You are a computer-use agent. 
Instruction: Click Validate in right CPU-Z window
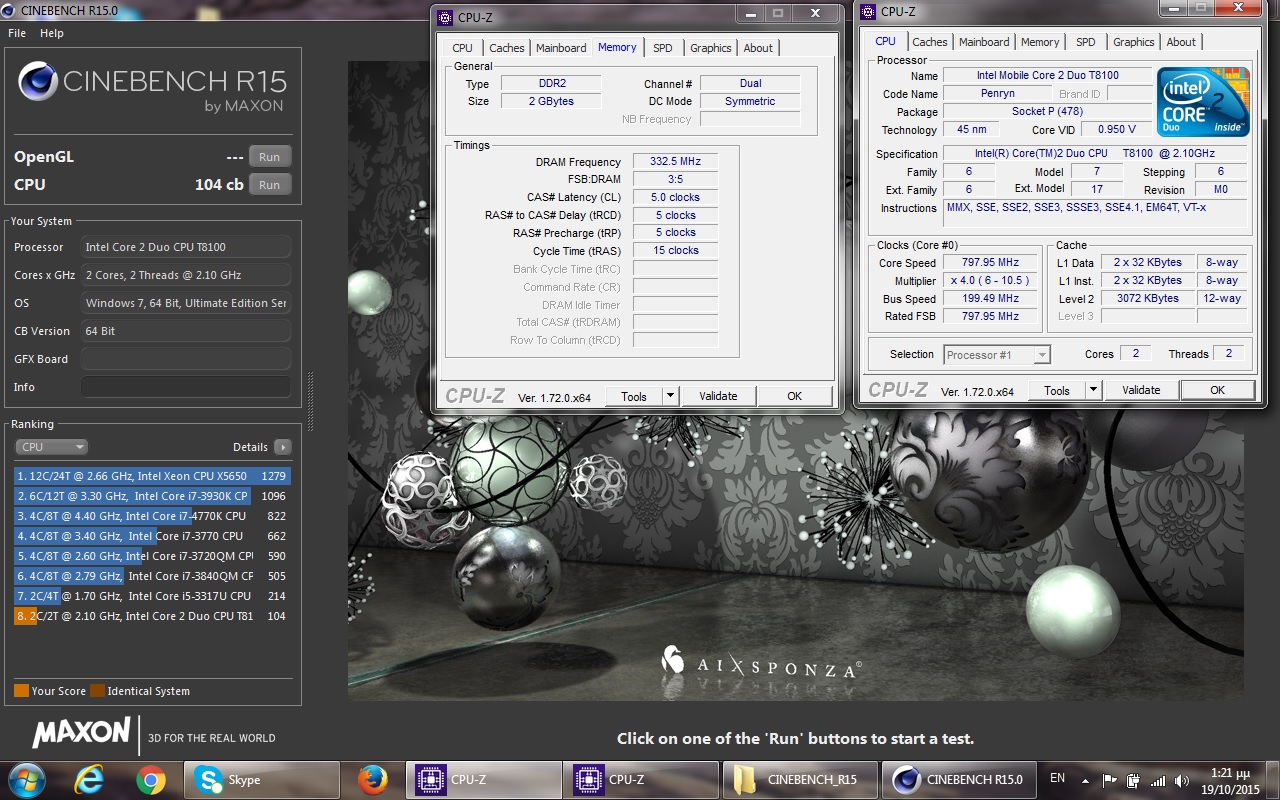[1141, 390]
